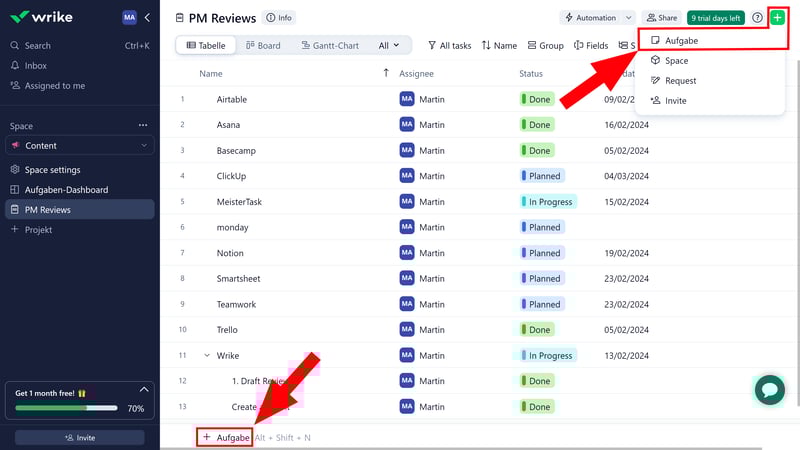Open the MA user avatar menu
800x450 pixels.
tap(130, 17)
